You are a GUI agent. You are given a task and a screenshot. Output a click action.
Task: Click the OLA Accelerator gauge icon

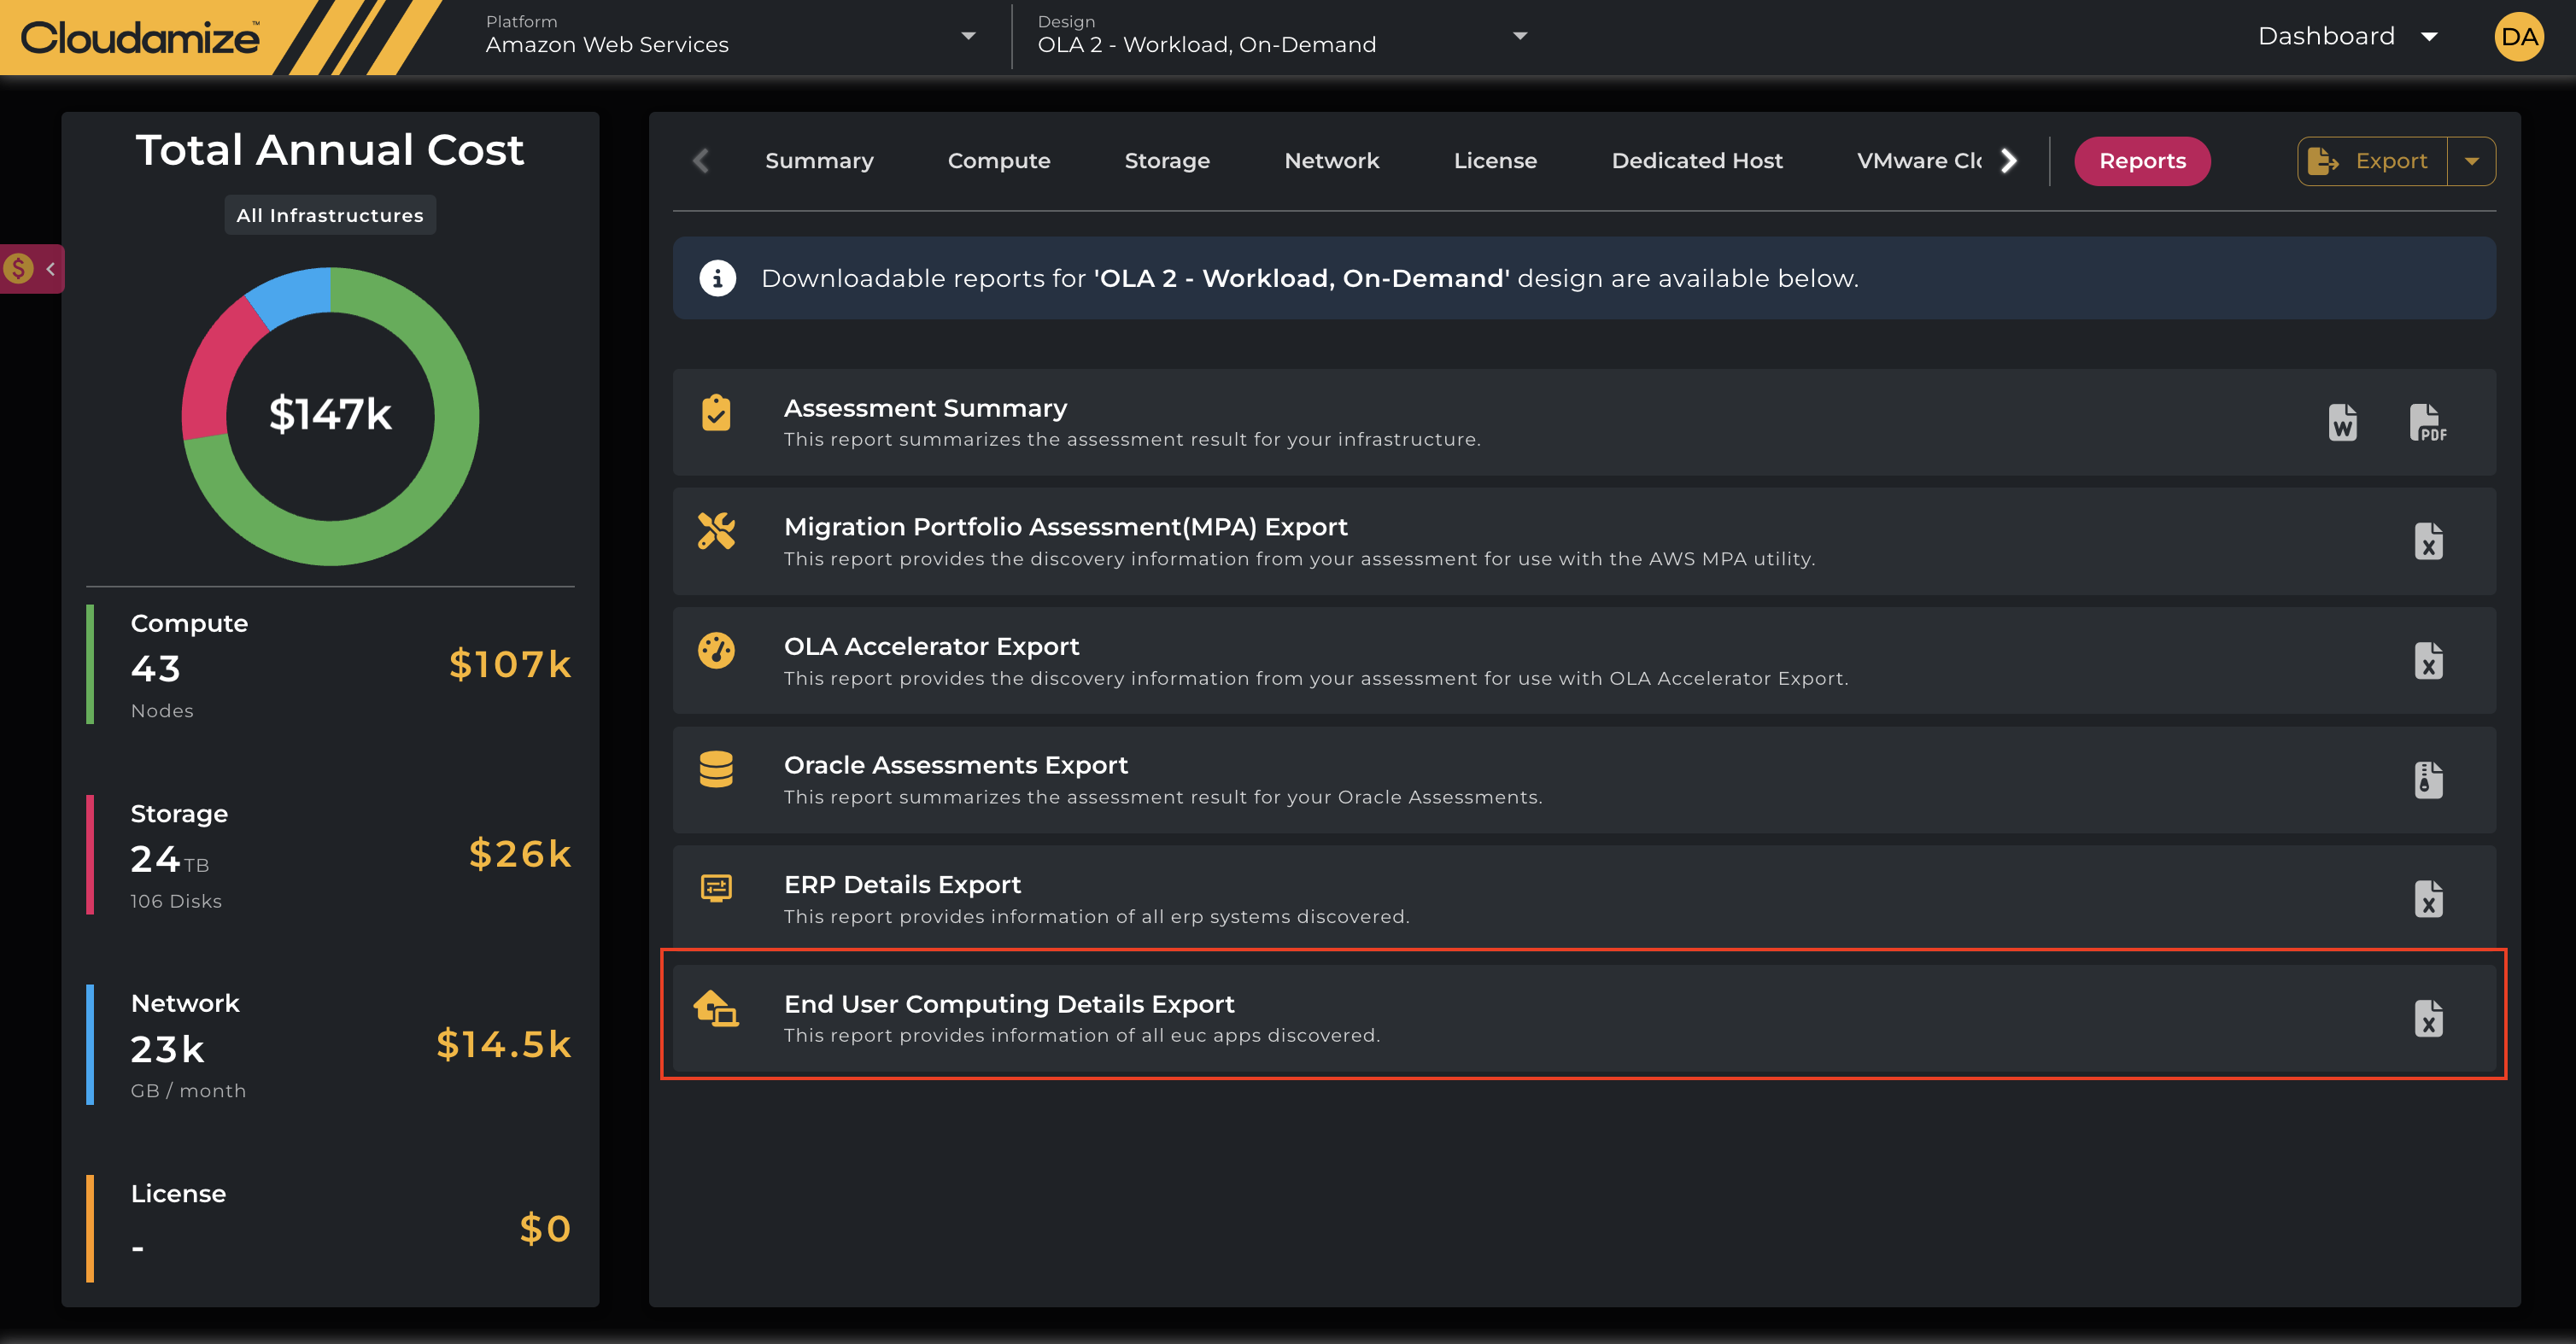point(716,650)
